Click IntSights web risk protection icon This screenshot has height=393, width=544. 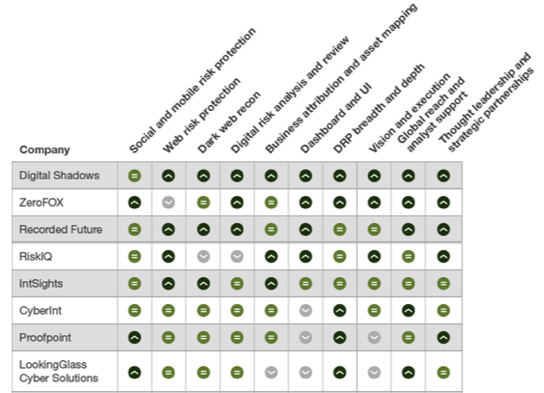(169, 284)
